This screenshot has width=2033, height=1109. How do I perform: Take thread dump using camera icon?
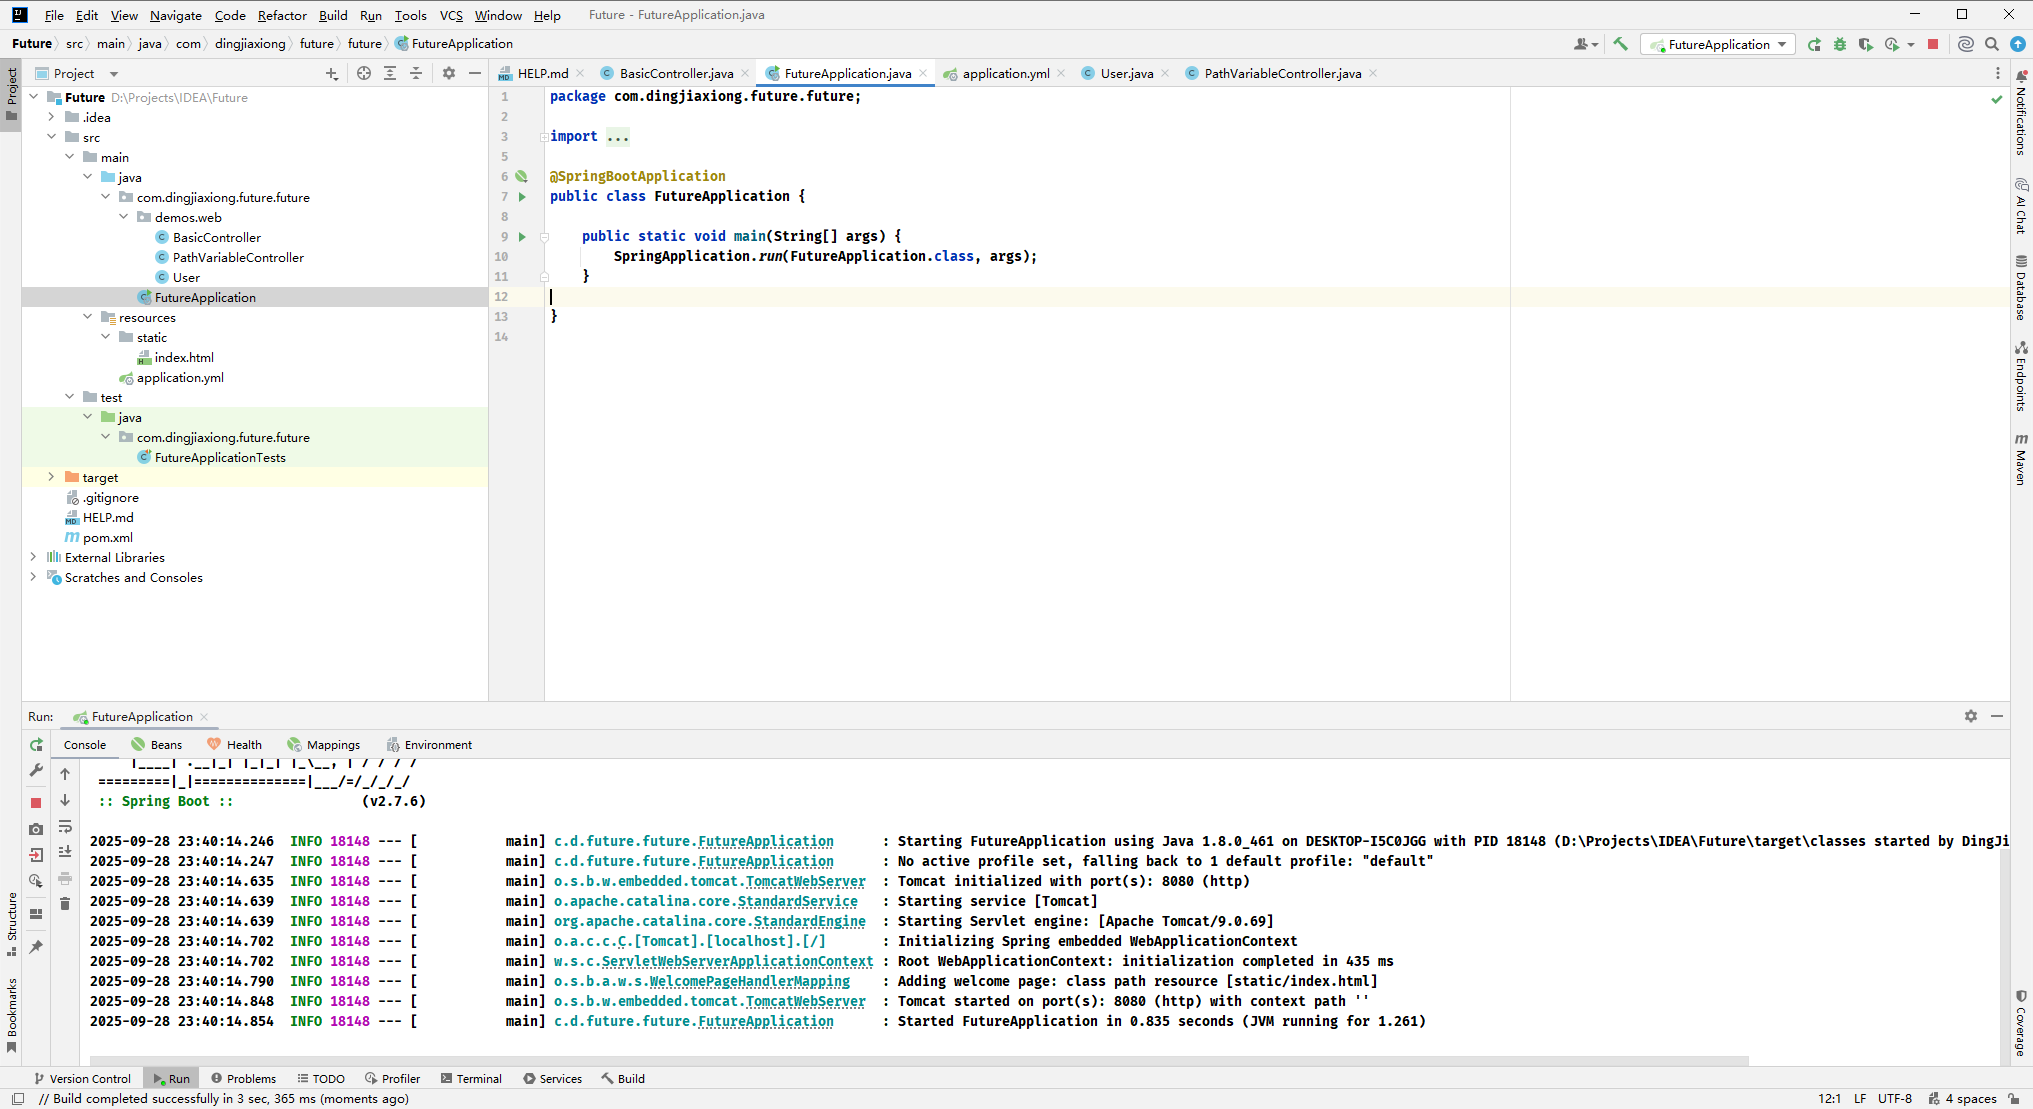36,829
